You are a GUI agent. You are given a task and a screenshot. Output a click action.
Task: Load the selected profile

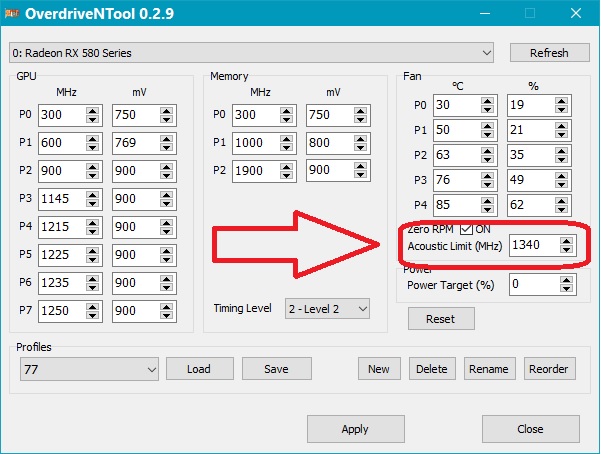point(200,369)
